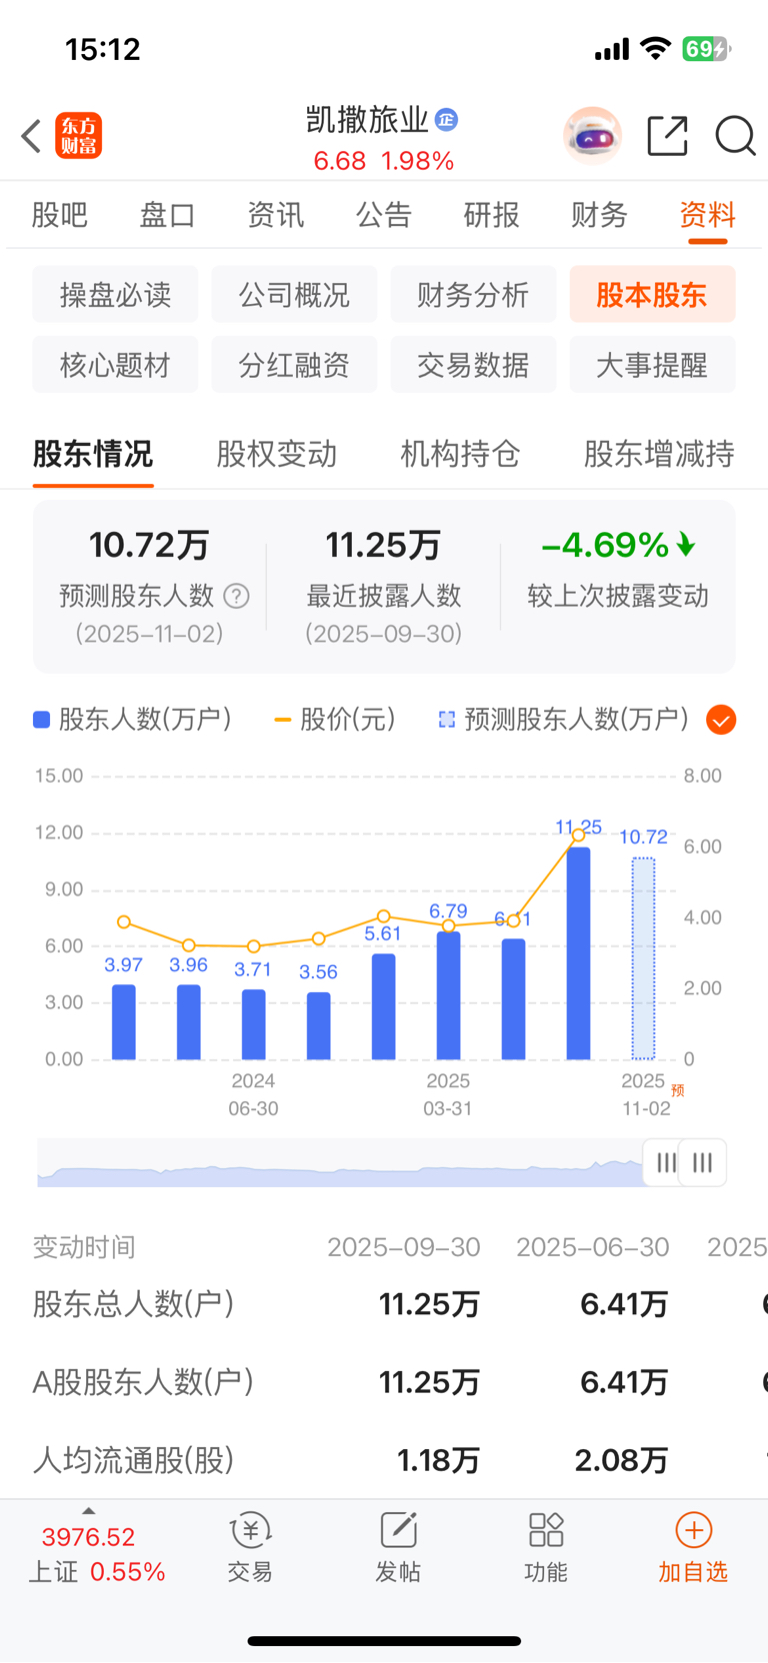Screen dimensions: 768x1663
Task: Tap the Wi-Fi indicator in status bar
Action: (656, 48)
